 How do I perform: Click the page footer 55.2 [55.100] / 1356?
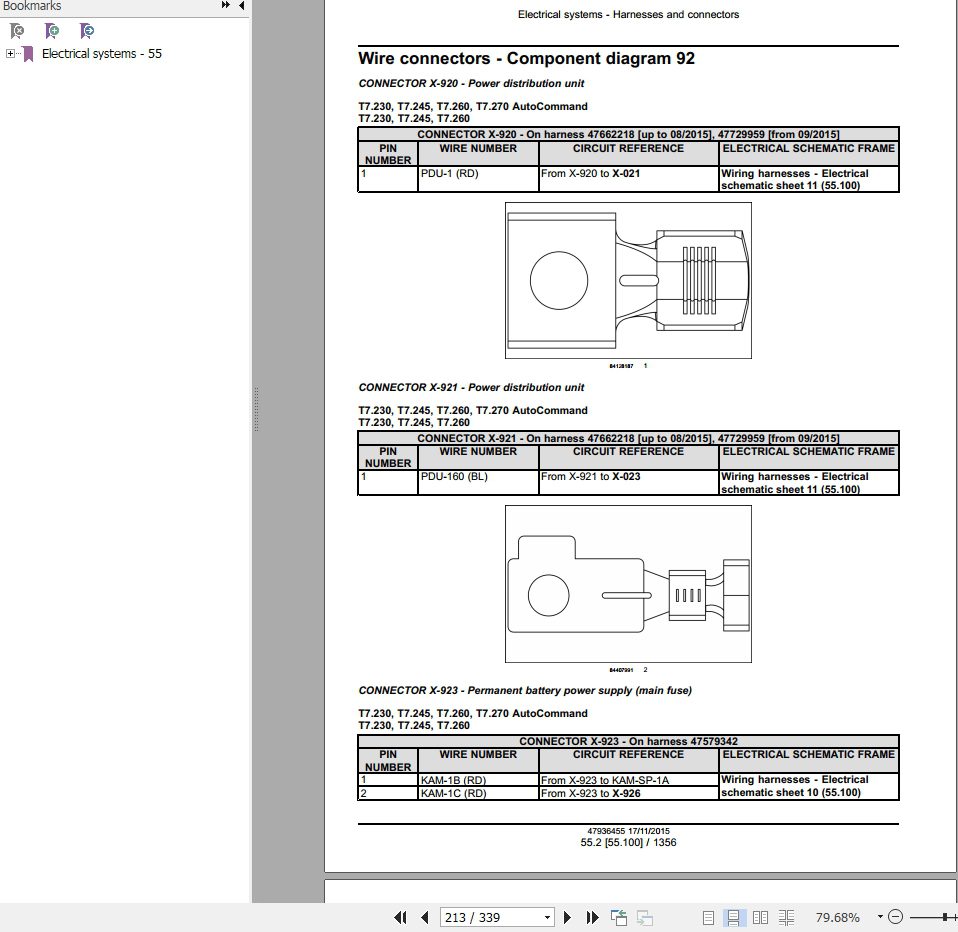[x=628, y=843]
